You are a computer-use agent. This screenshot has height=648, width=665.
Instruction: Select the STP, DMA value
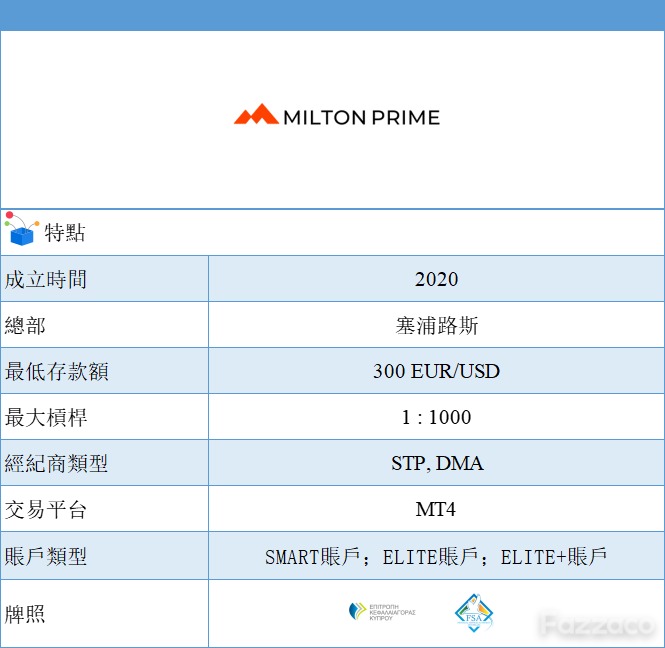[x=437, y=464]
